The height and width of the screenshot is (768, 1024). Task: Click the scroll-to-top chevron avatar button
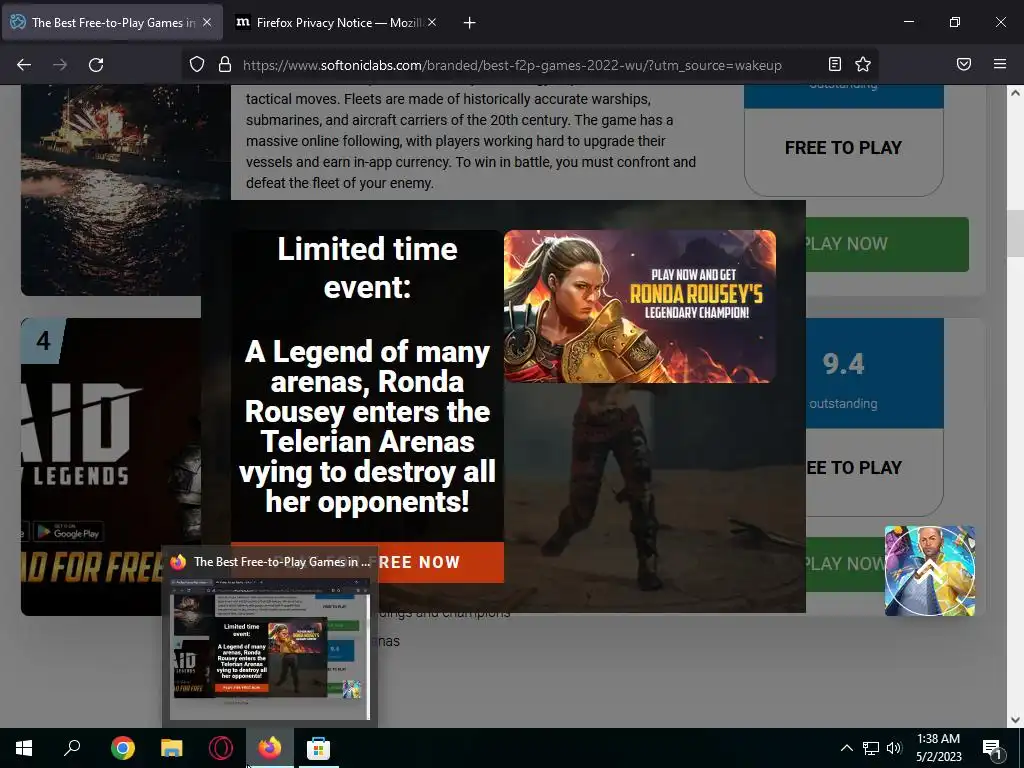click(930, 571)
